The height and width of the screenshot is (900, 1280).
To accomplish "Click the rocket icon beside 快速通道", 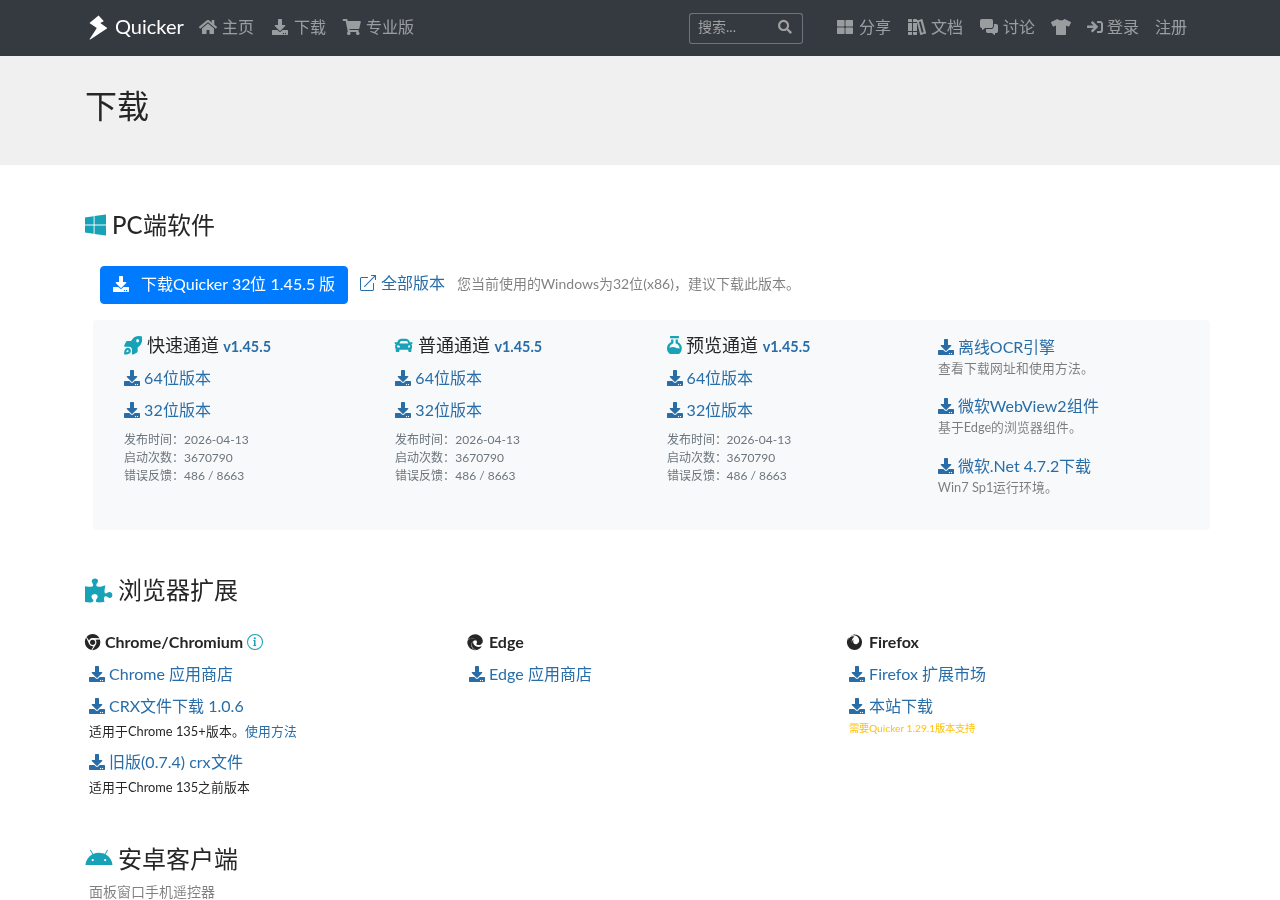I will tap(133, 346).
